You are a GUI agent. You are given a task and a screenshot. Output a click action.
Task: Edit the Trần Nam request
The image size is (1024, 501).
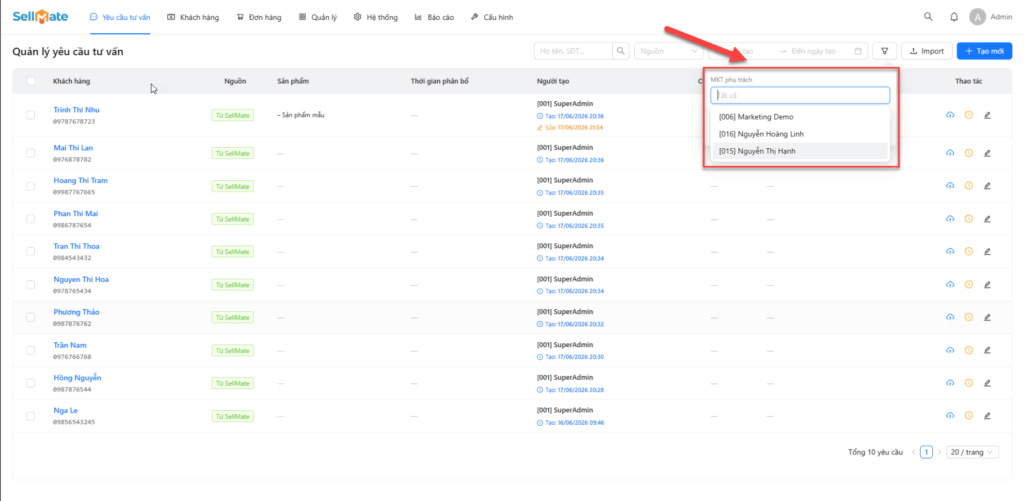[x=987, y=350]
